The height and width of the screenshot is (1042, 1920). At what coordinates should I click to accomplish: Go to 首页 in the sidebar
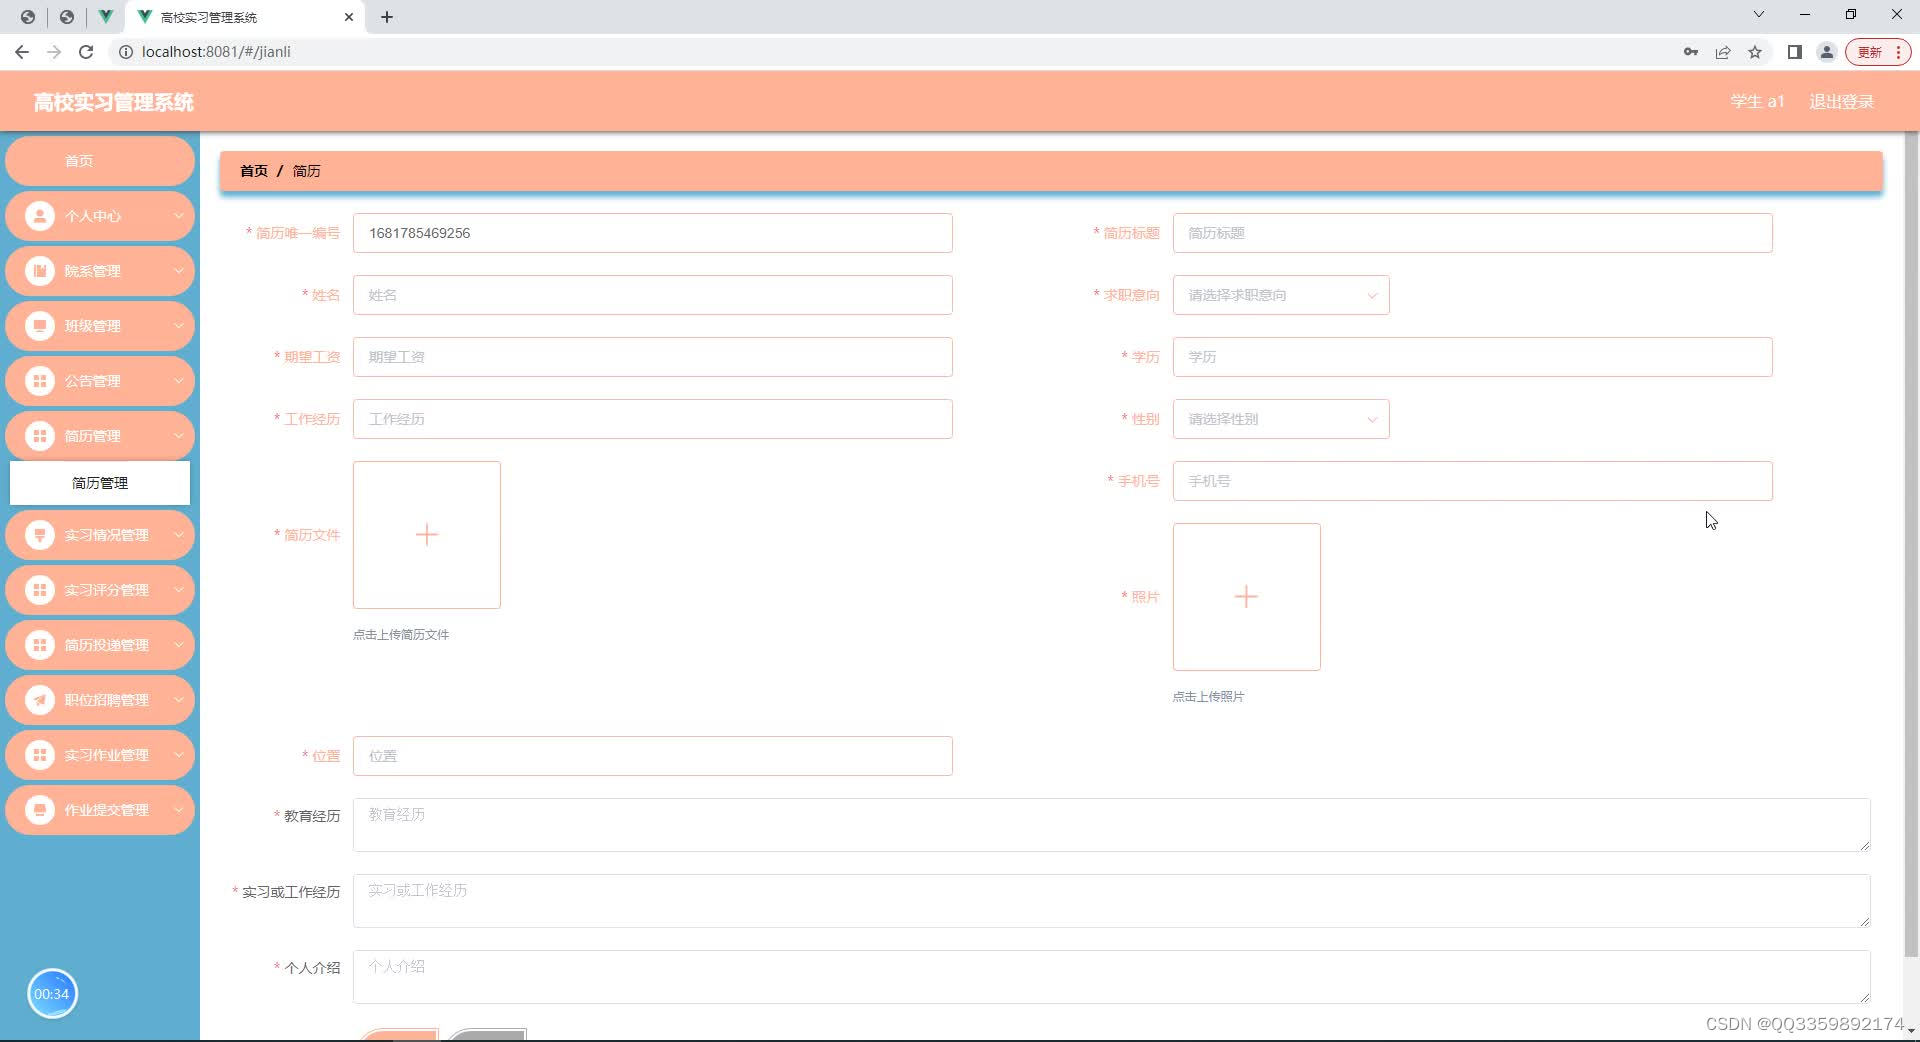(100, 161)
